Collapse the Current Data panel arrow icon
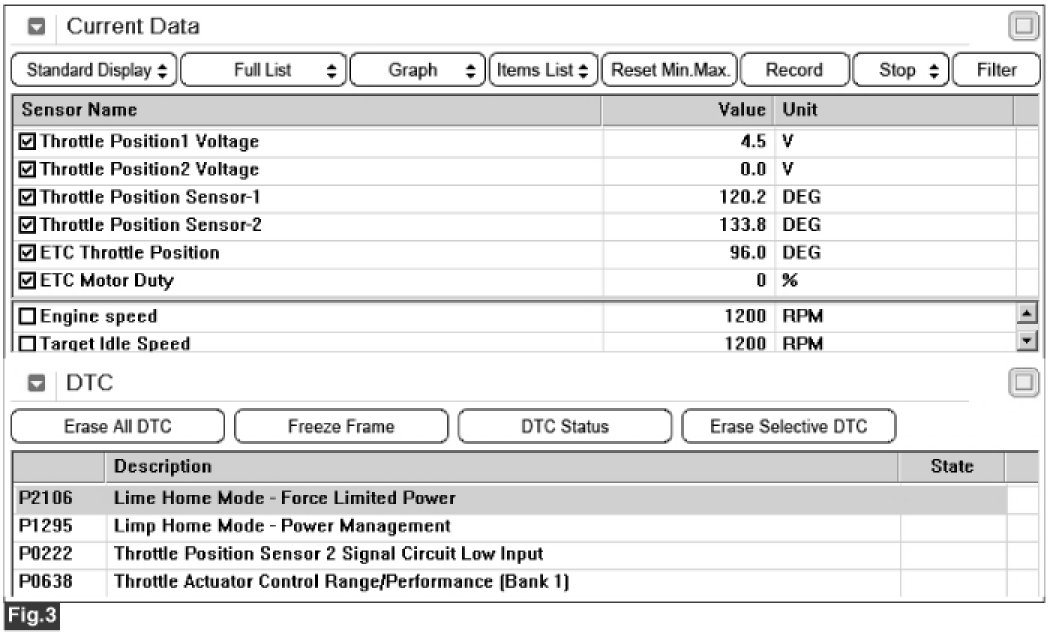1050x636 pixels. click(x=36, y=27)
